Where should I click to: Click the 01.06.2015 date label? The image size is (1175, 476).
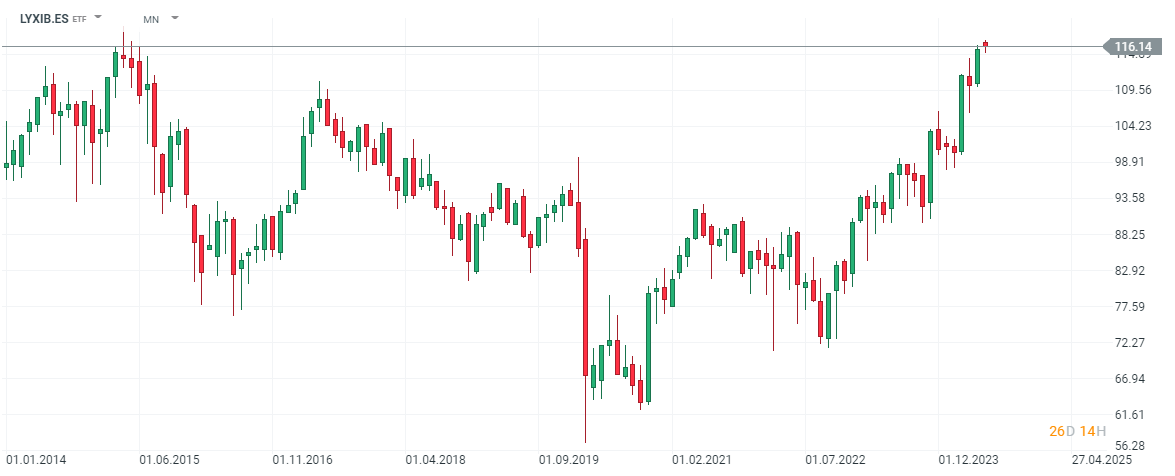click(x=169, y=460)
